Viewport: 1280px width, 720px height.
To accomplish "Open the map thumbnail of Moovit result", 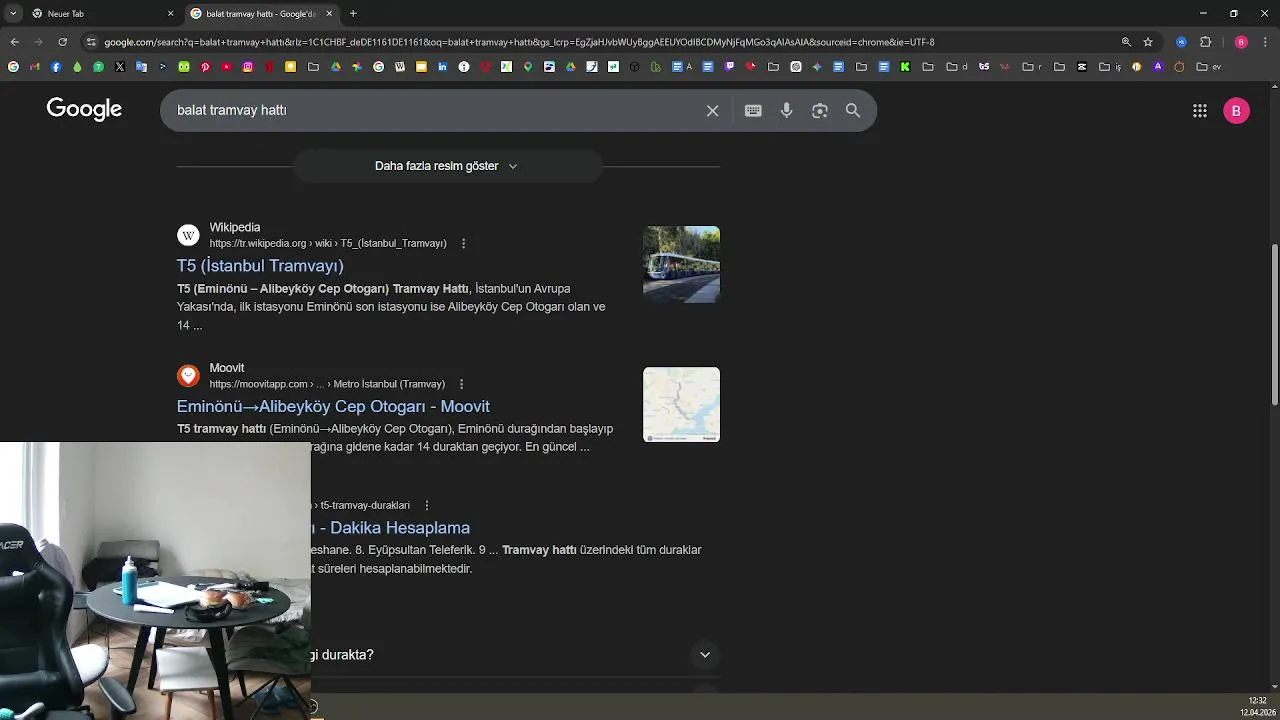I will (681, 405).
